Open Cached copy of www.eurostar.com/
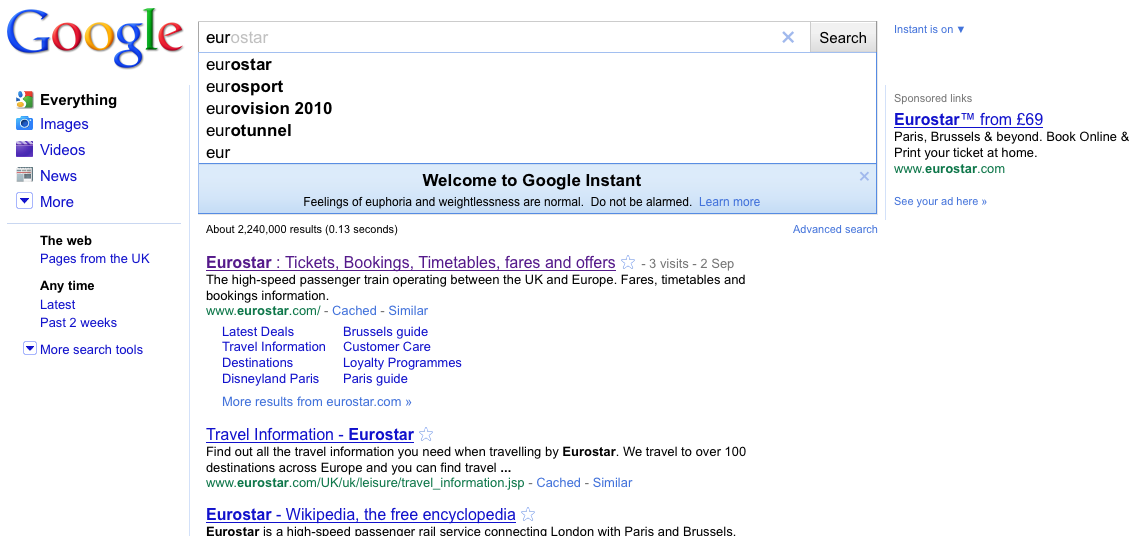The height and width of the screenshot is (536, 1133). coord(354,311)
